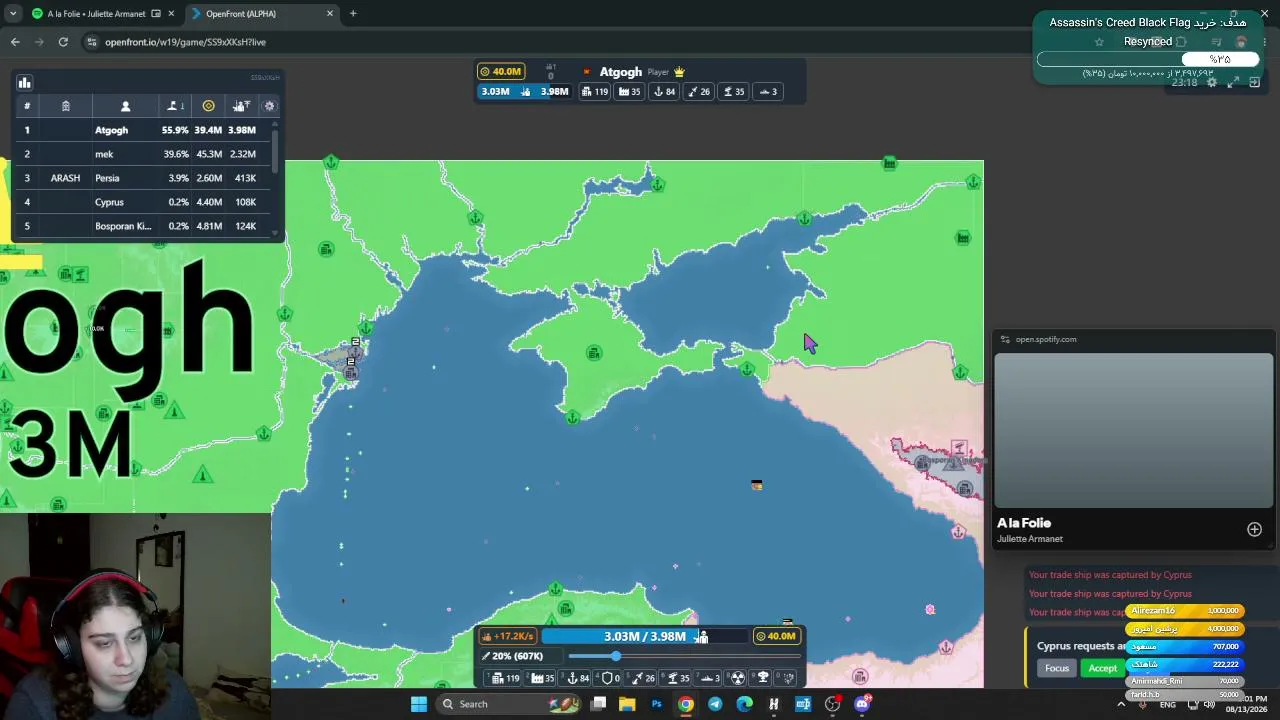Image resolution: width=1280 pixels, height=720 pixels.
Task: Click the +17.2K/s troop growth indicator
Action: [508, 636]
